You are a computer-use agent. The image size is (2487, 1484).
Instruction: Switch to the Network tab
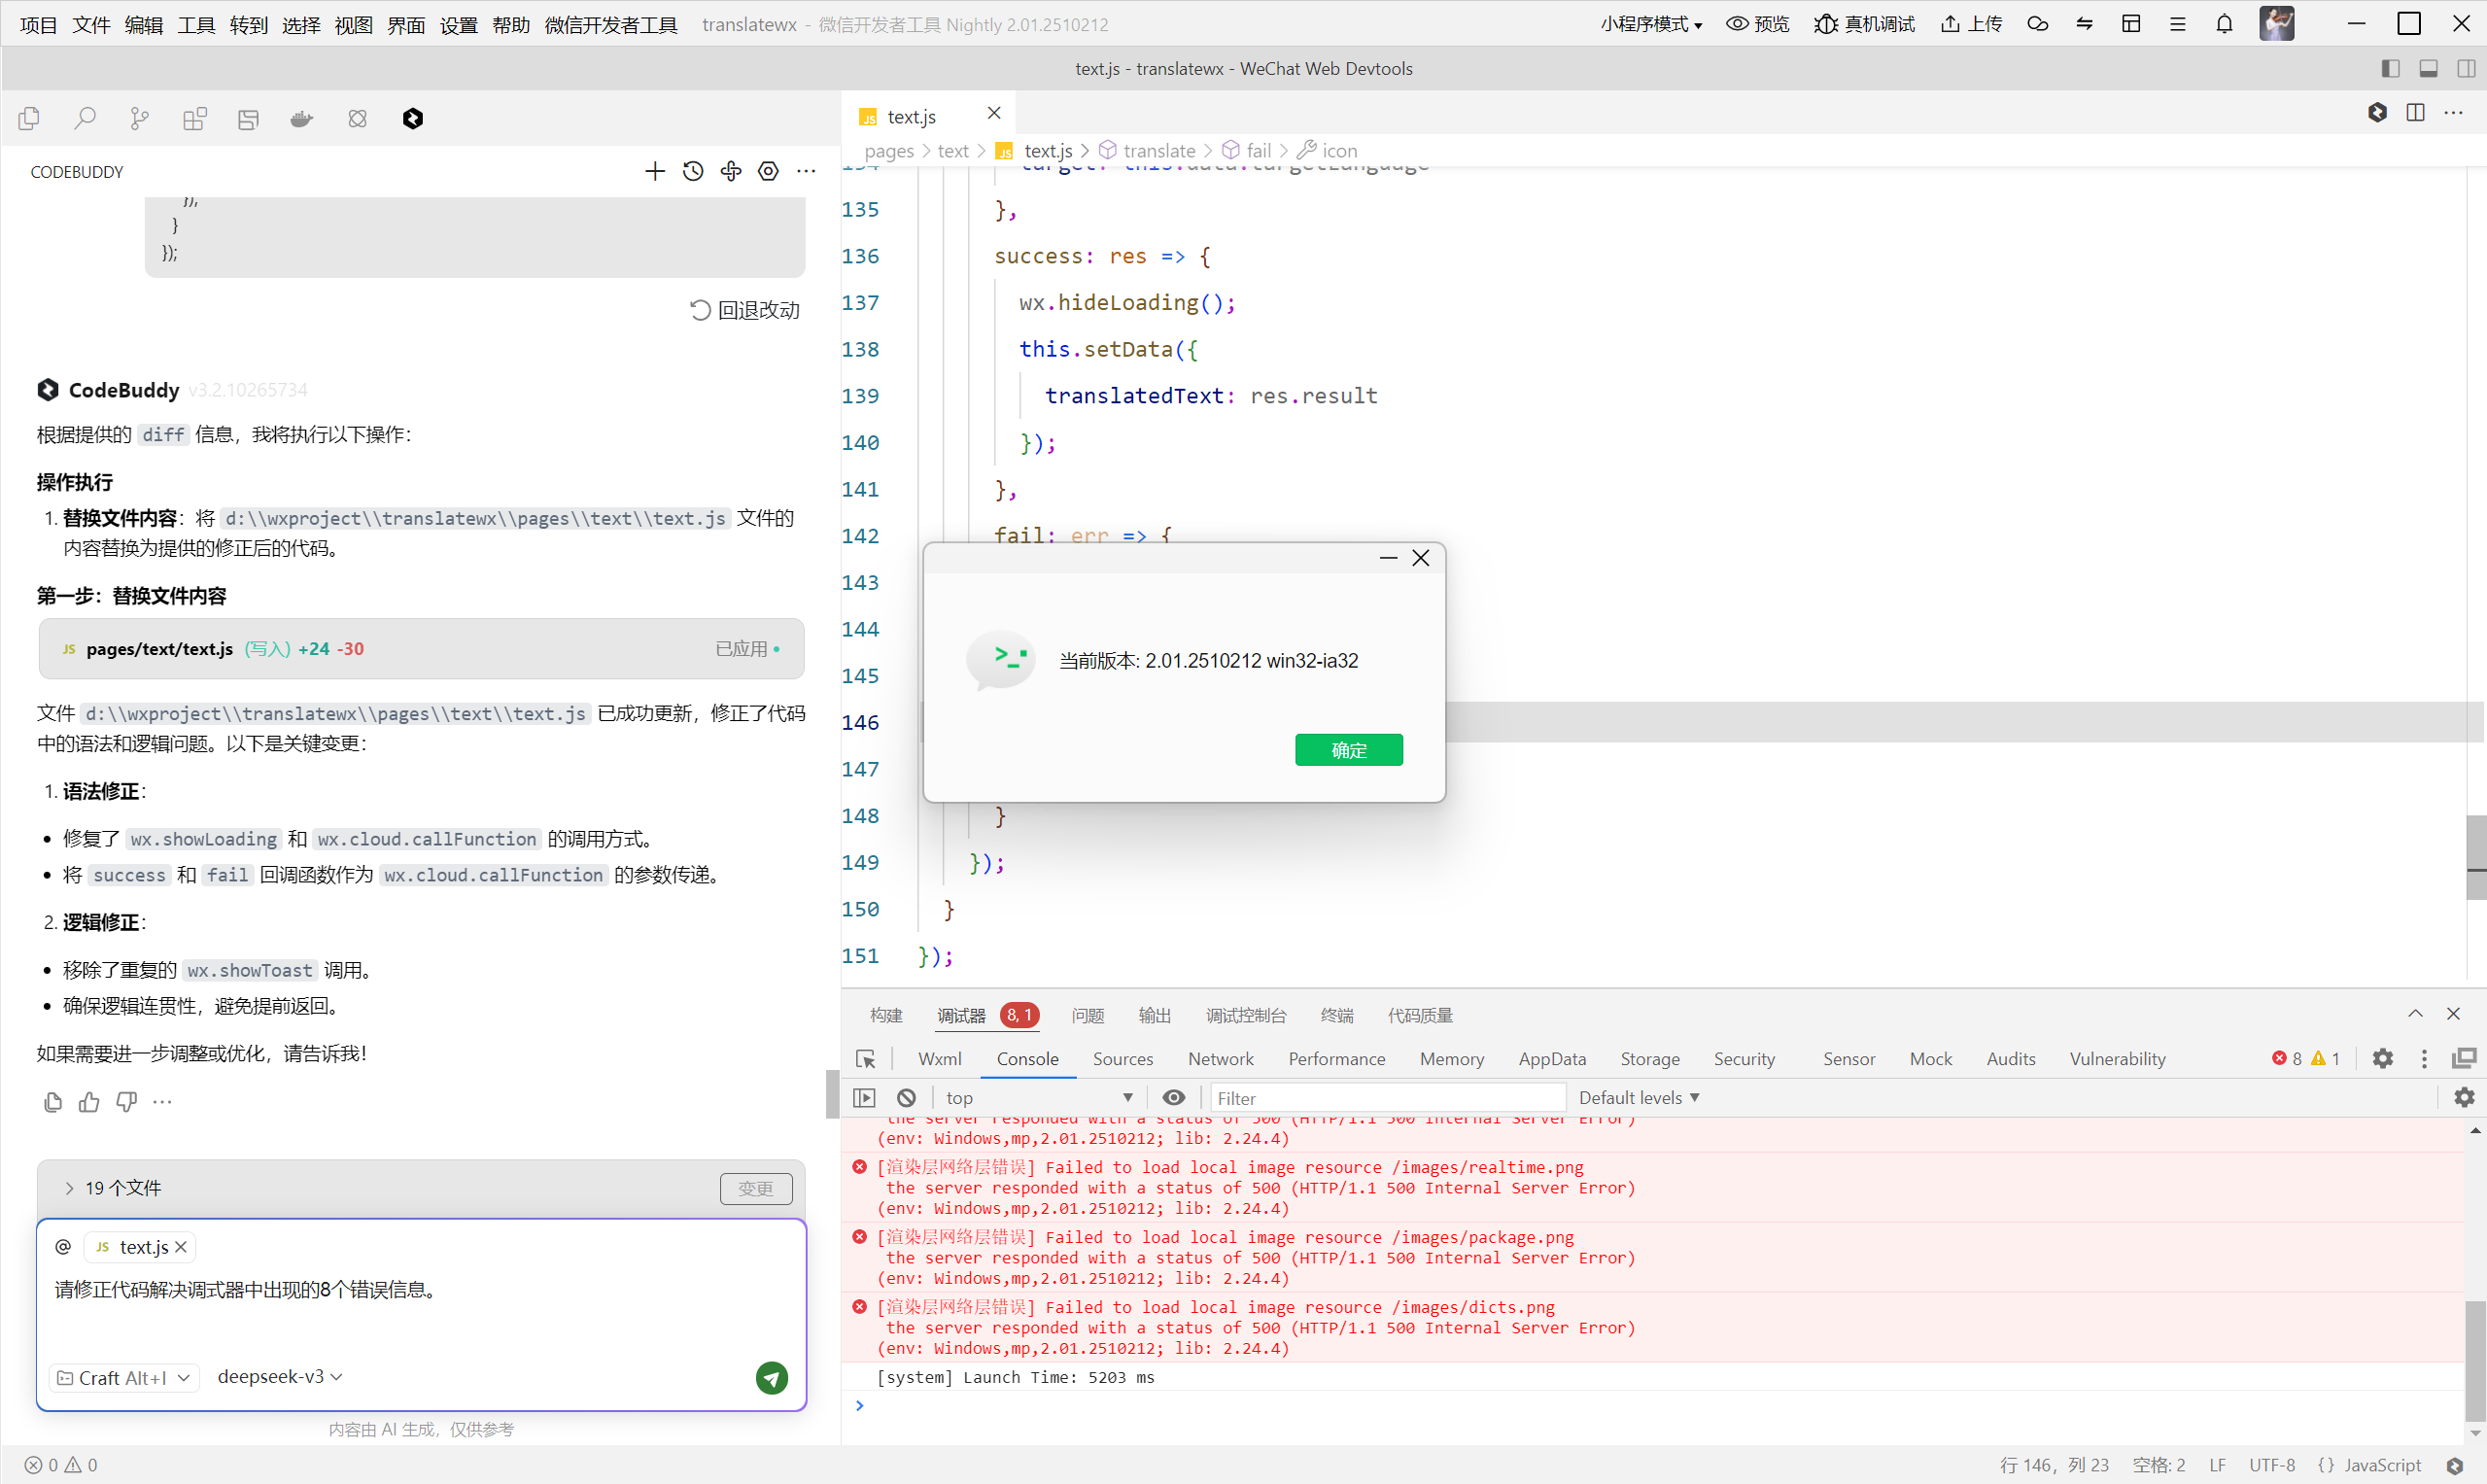[x=1220, y=1058]
